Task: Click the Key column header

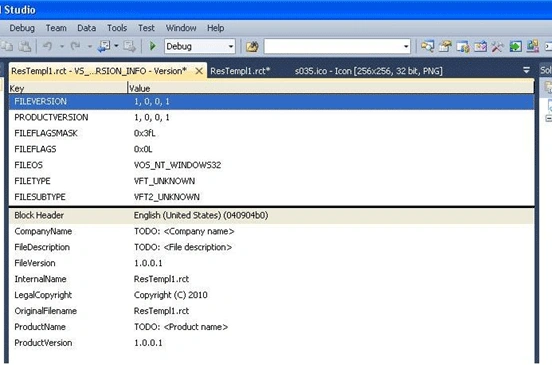Action: pyautogui.click(x=68, y=88)
